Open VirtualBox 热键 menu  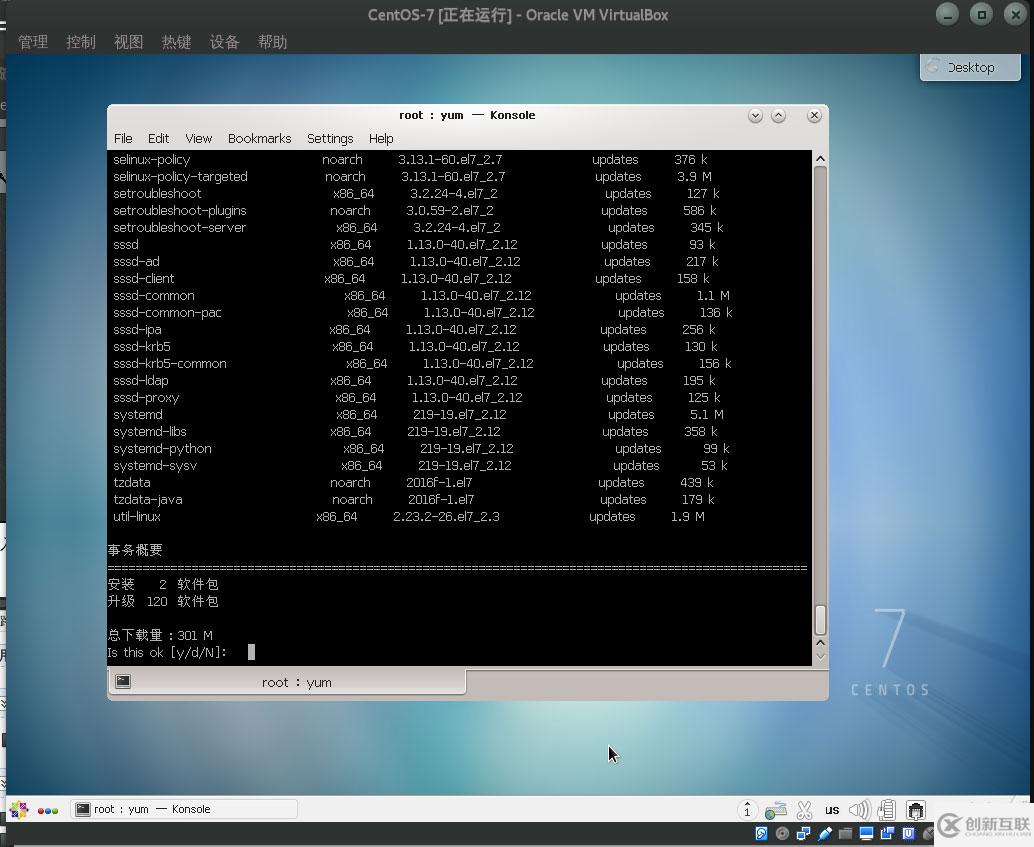coord(177,42)
